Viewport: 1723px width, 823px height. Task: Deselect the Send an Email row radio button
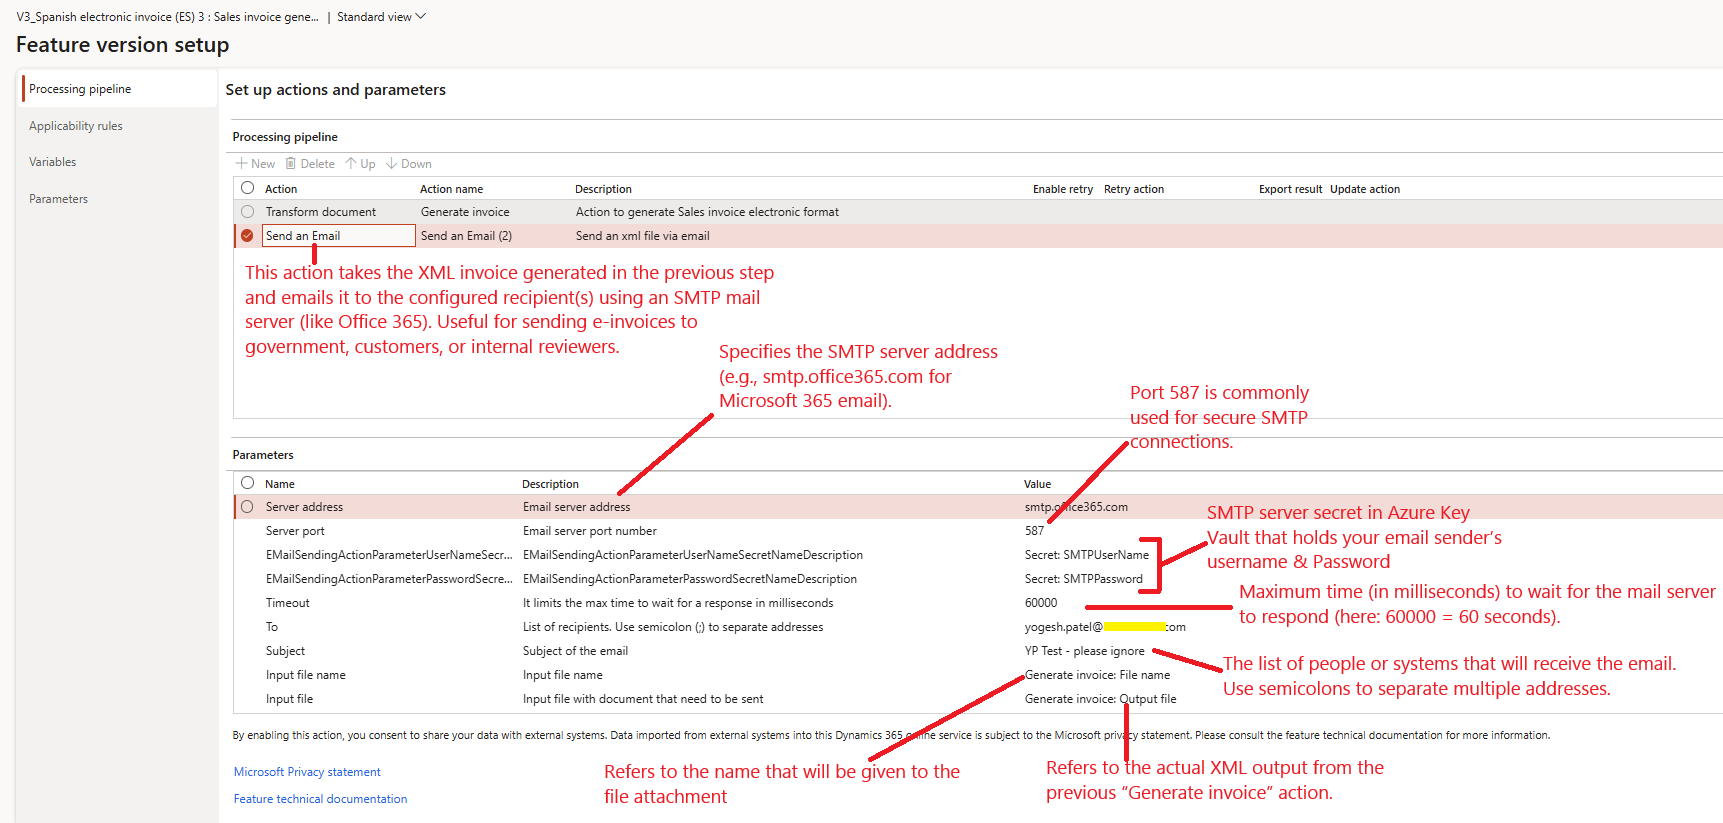pyautogui.click(x=247, y=236)
